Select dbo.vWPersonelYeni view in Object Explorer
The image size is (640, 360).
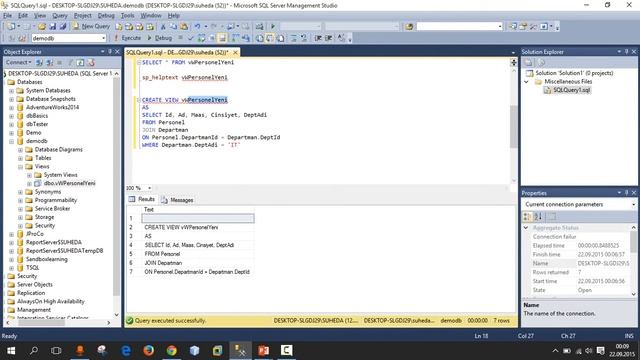pos(69,184)
